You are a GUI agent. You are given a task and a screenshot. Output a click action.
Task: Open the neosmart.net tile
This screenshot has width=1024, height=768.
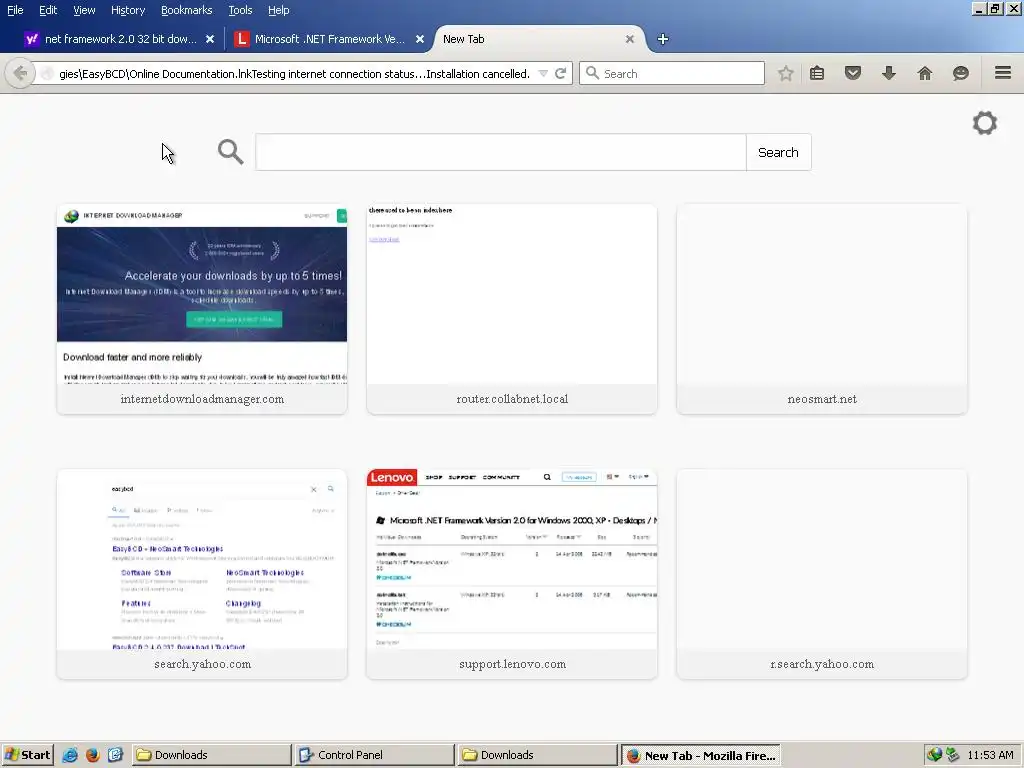pos(822,308)
